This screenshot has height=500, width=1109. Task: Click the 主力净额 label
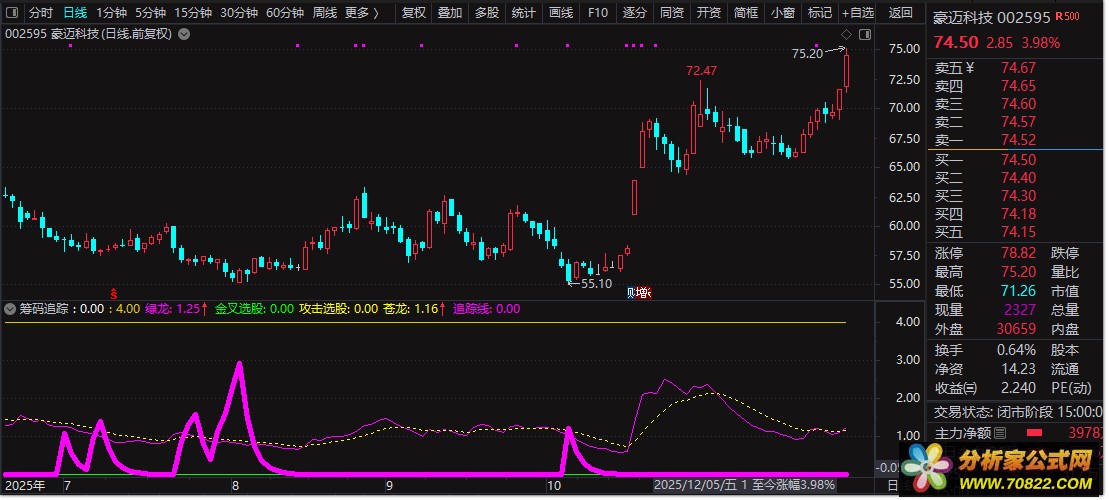(963, 433)
